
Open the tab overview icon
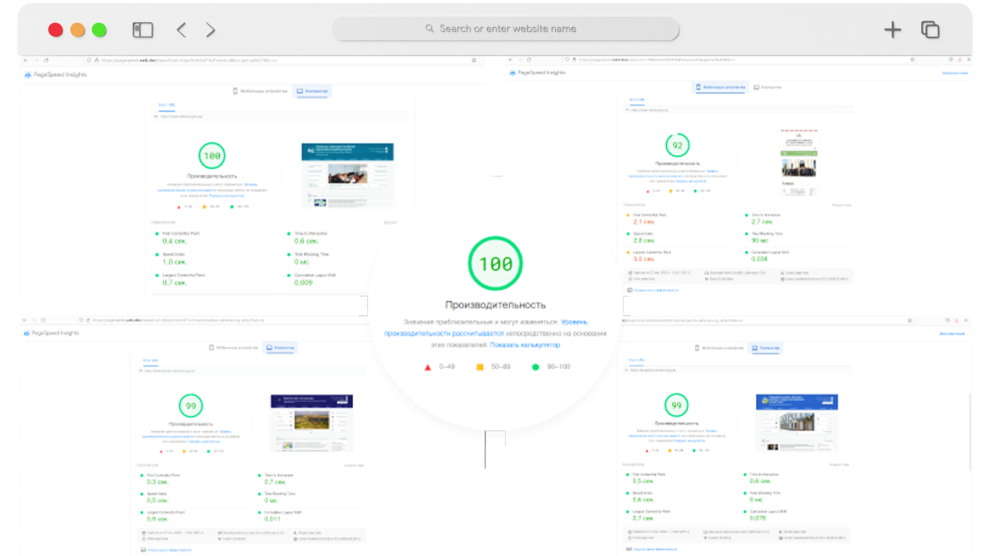(x=930, y=30)
